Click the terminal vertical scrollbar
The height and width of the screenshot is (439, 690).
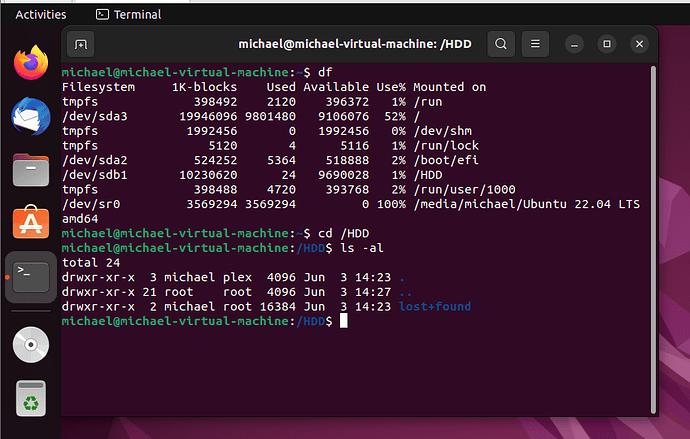click(653, 240)
